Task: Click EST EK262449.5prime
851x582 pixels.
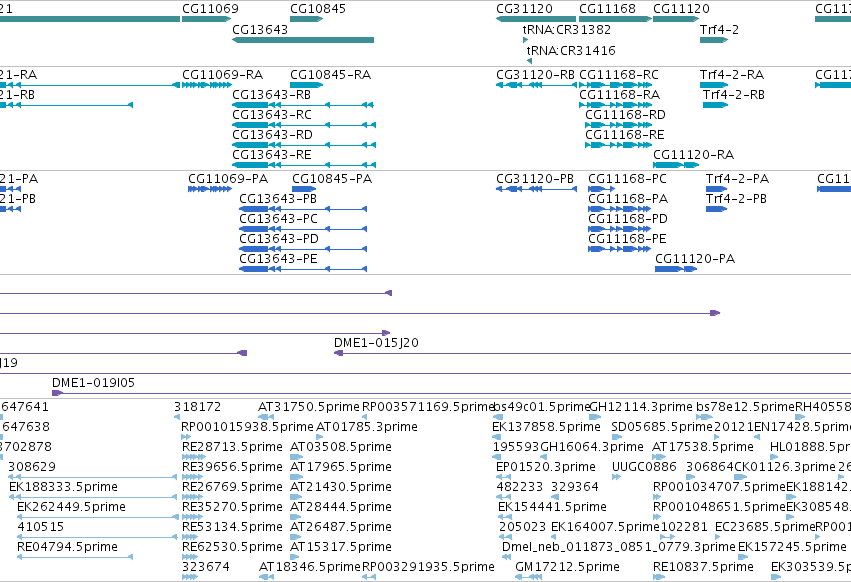Action: [97, 517]
